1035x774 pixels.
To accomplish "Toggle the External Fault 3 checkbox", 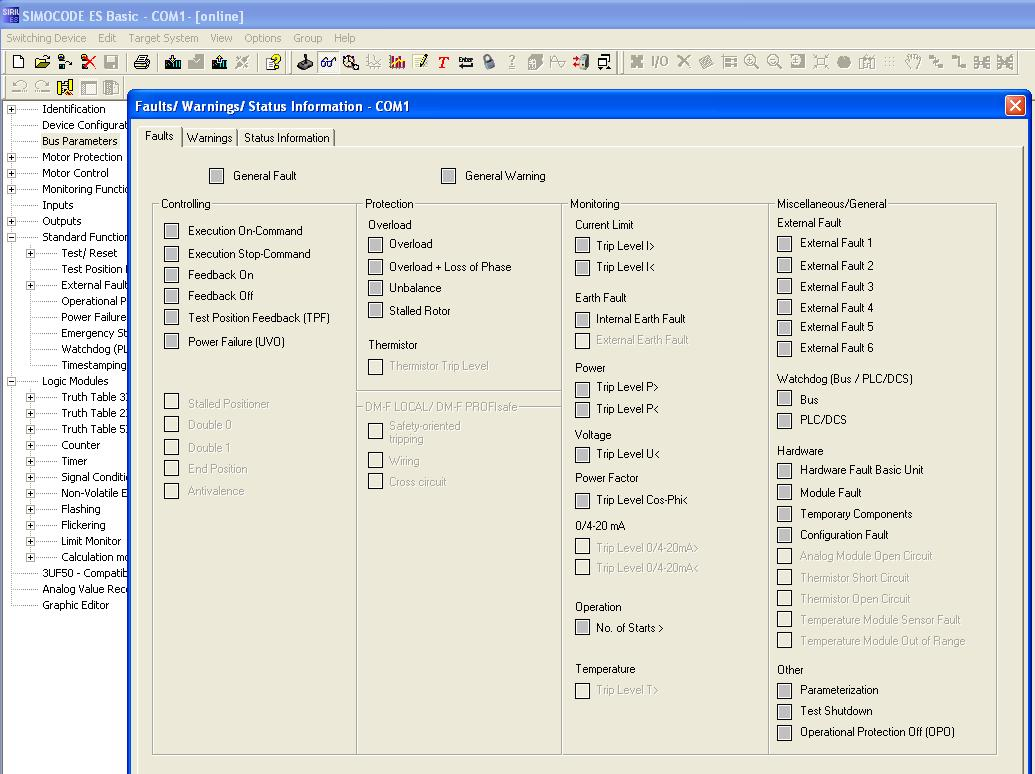I will coord(784,286).
